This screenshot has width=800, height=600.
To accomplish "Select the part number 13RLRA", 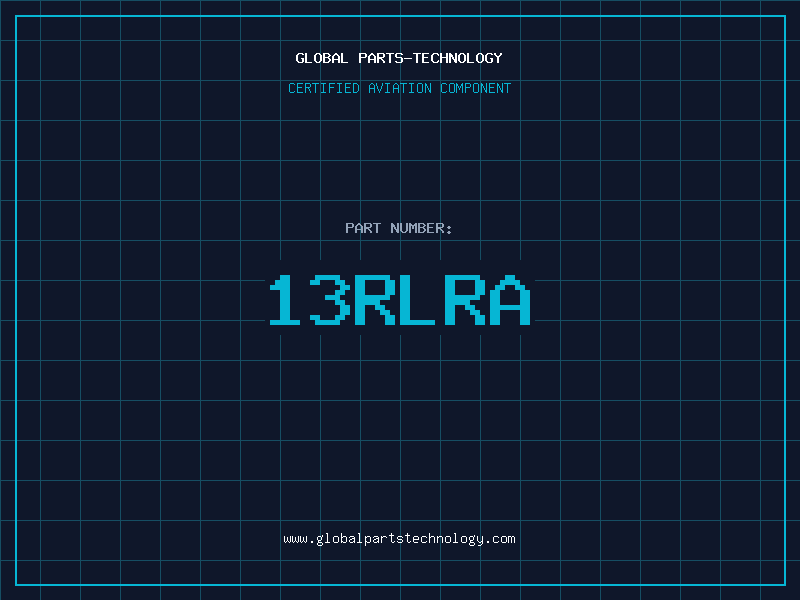I will 399,300.
